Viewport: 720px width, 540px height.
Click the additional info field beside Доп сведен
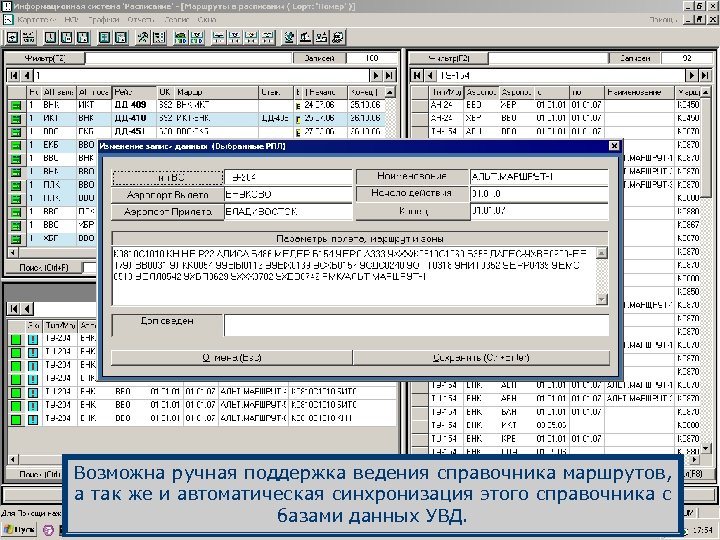point(416,326)
